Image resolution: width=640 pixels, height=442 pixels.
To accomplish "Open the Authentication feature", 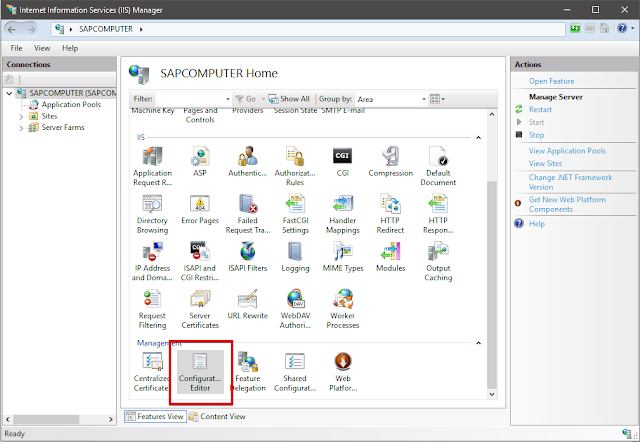I will coord(247,162).
